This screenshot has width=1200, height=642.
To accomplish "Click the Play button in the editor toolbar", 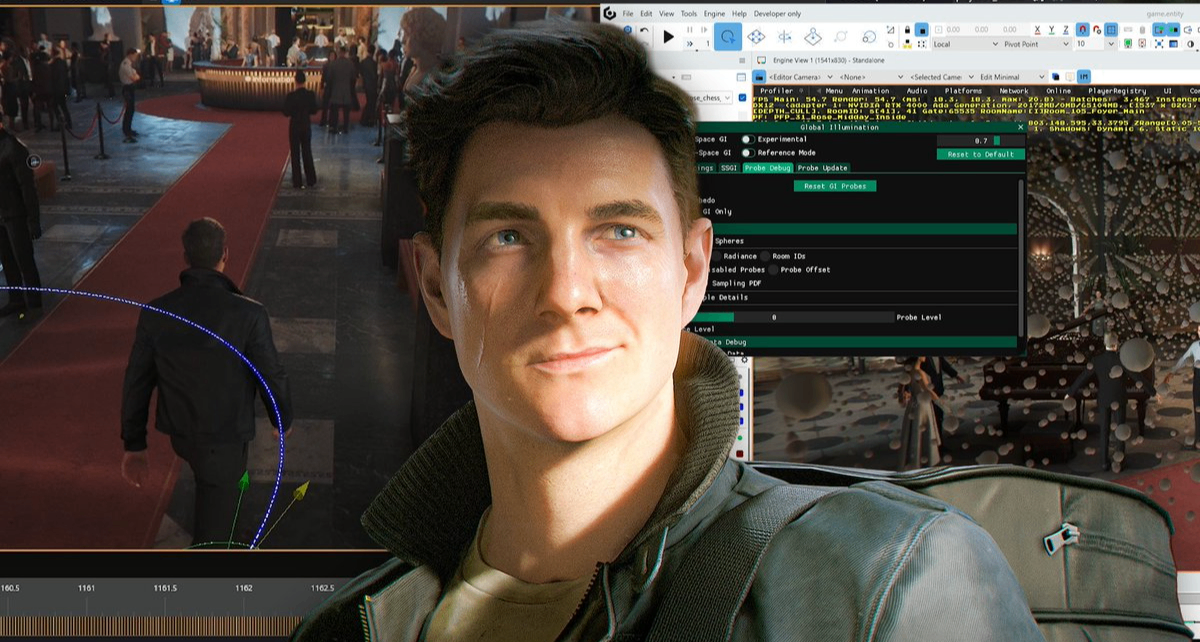I will (668, 36).
